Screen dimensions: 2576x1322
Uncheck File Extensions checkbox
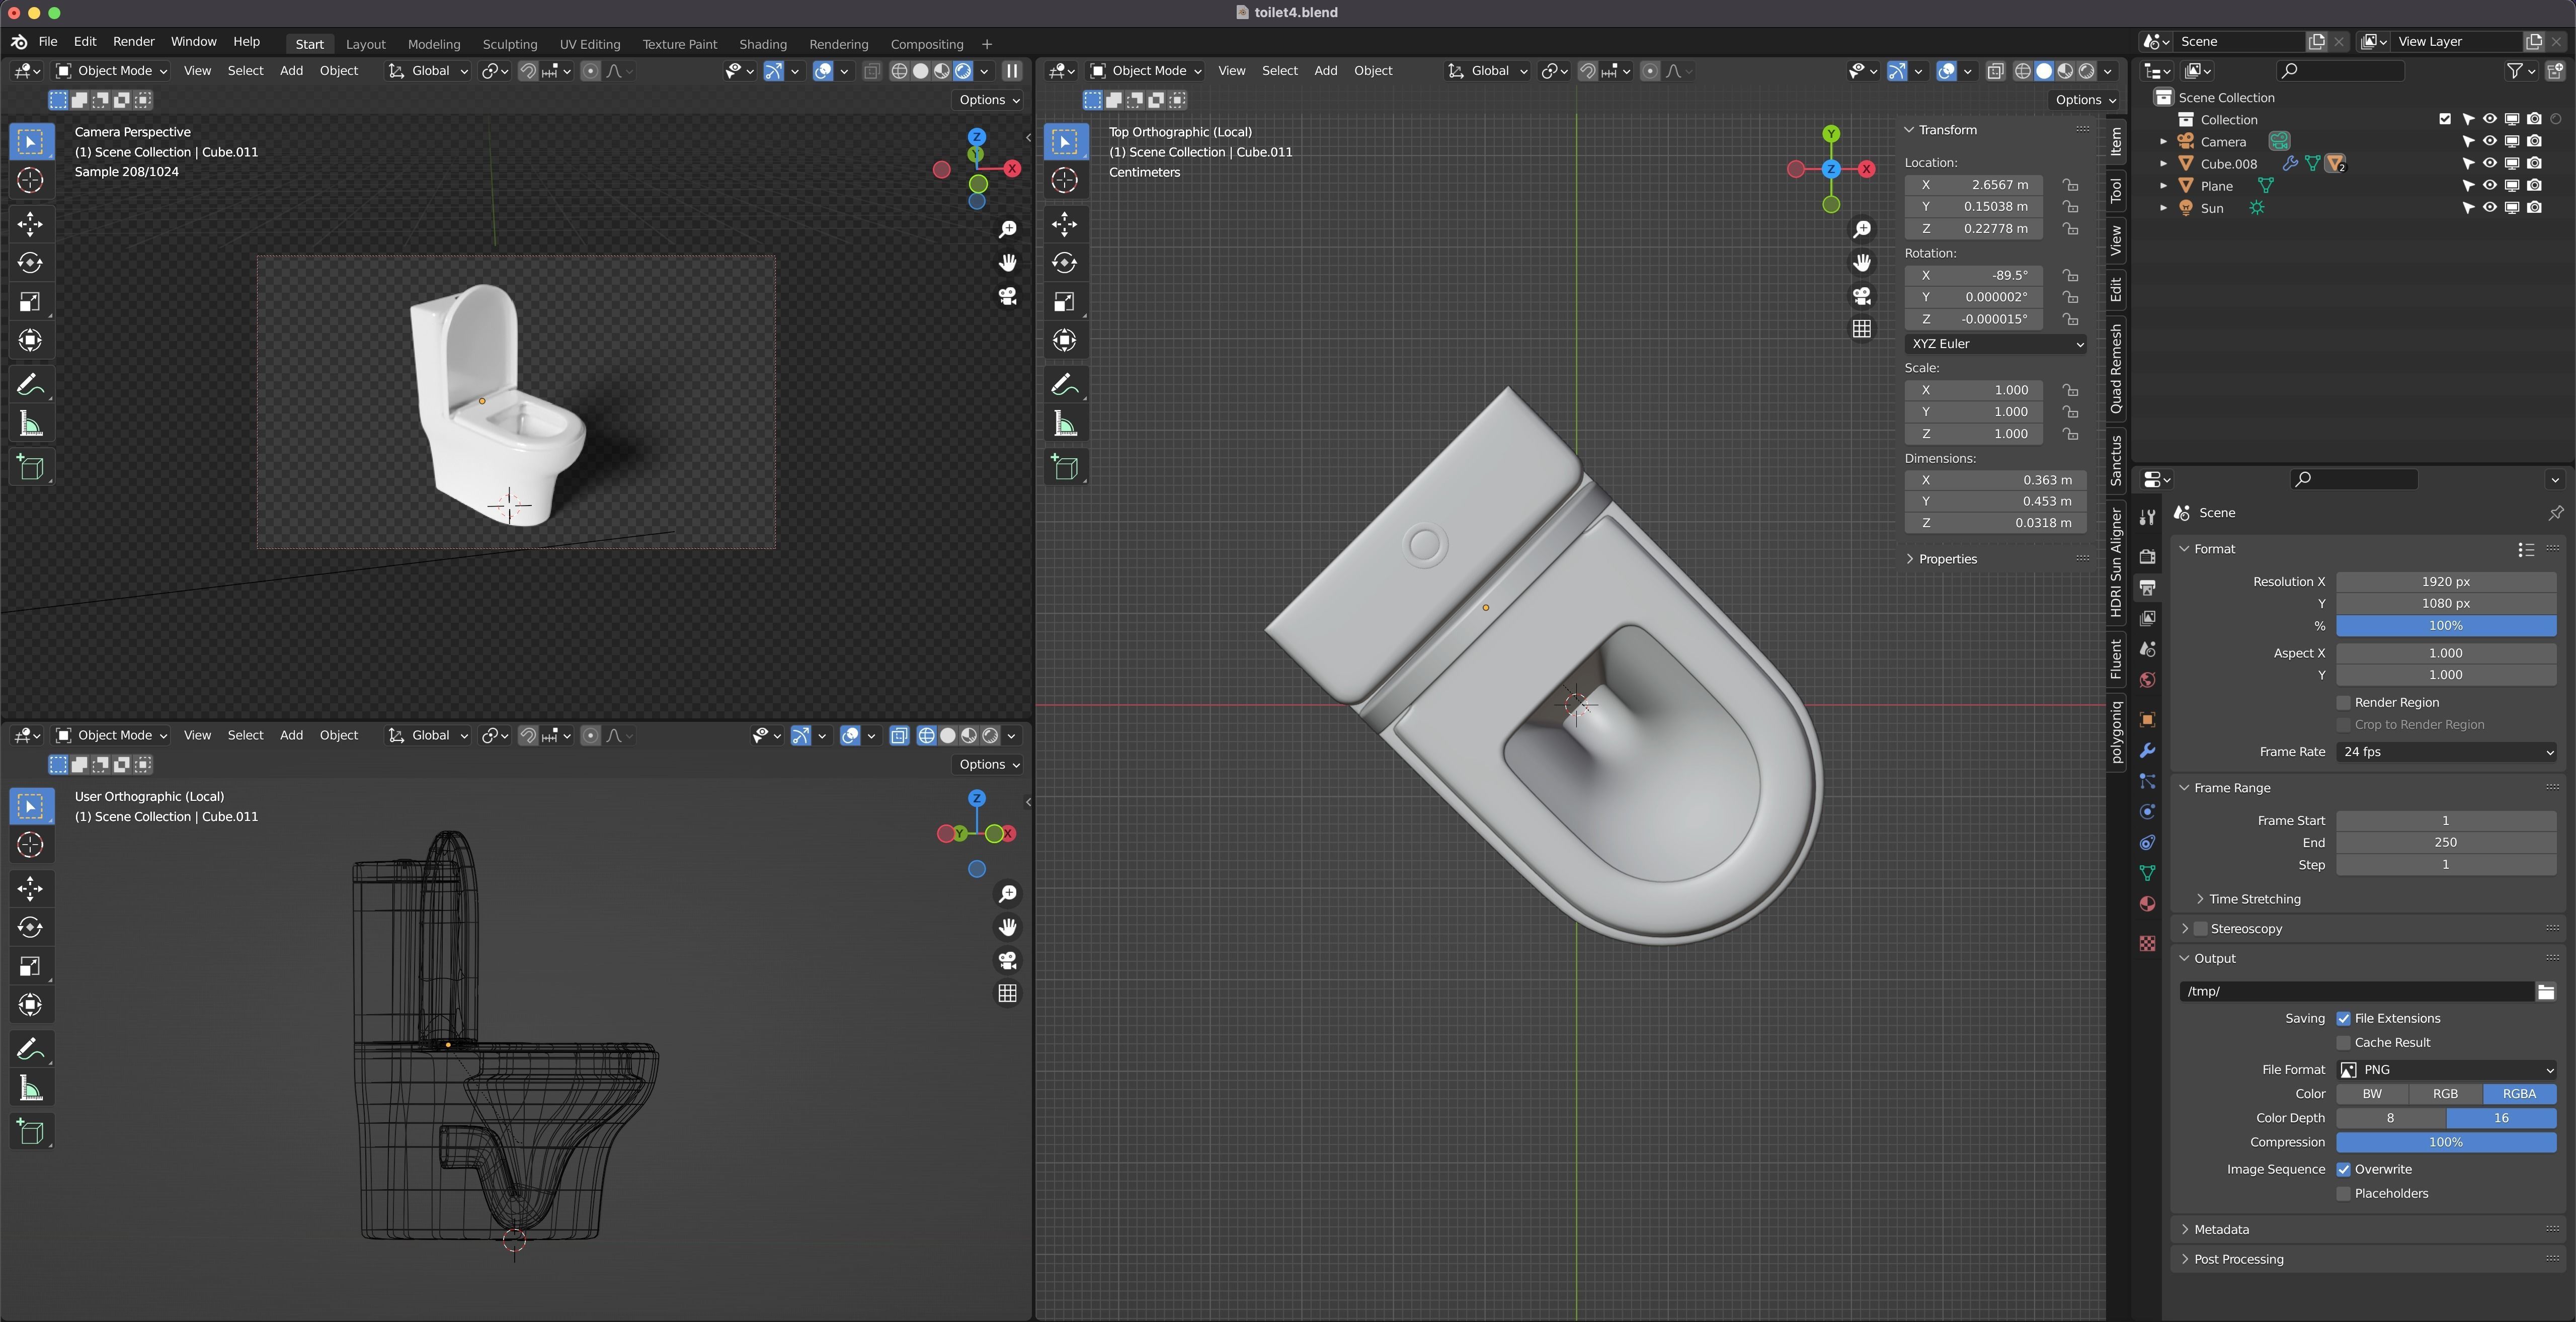click(2343, 1019)
